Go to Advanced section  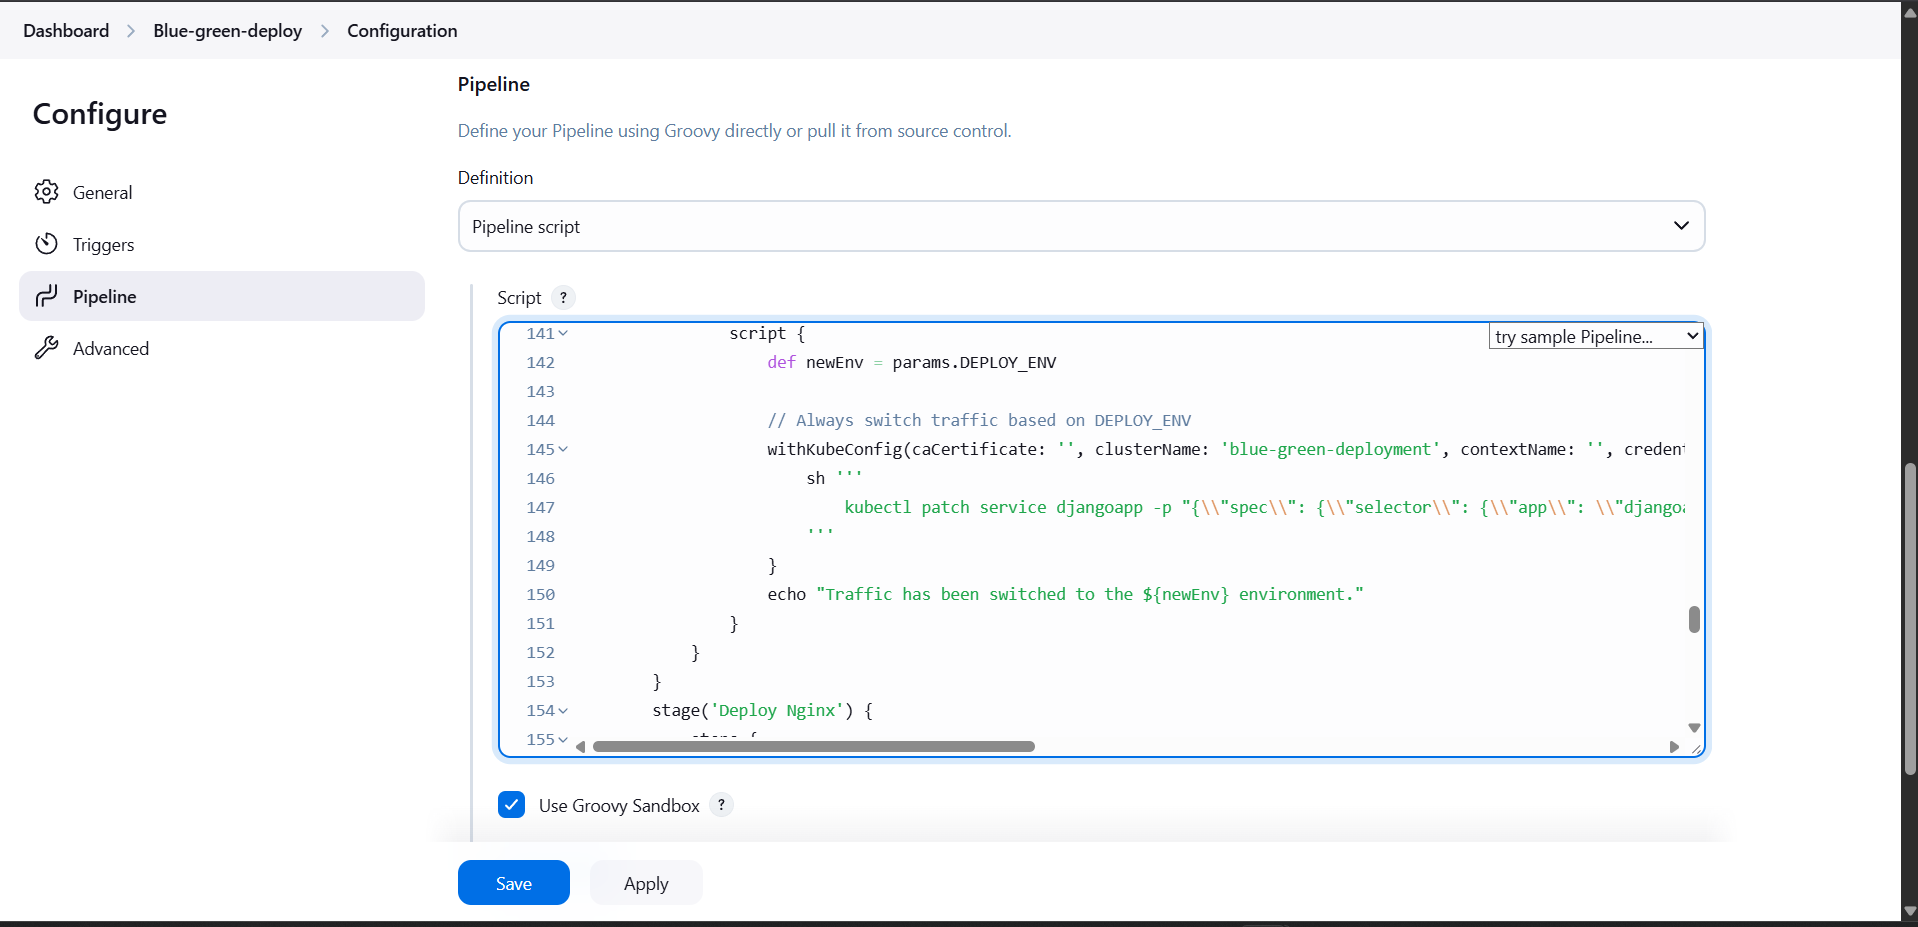tap(222, 348)
